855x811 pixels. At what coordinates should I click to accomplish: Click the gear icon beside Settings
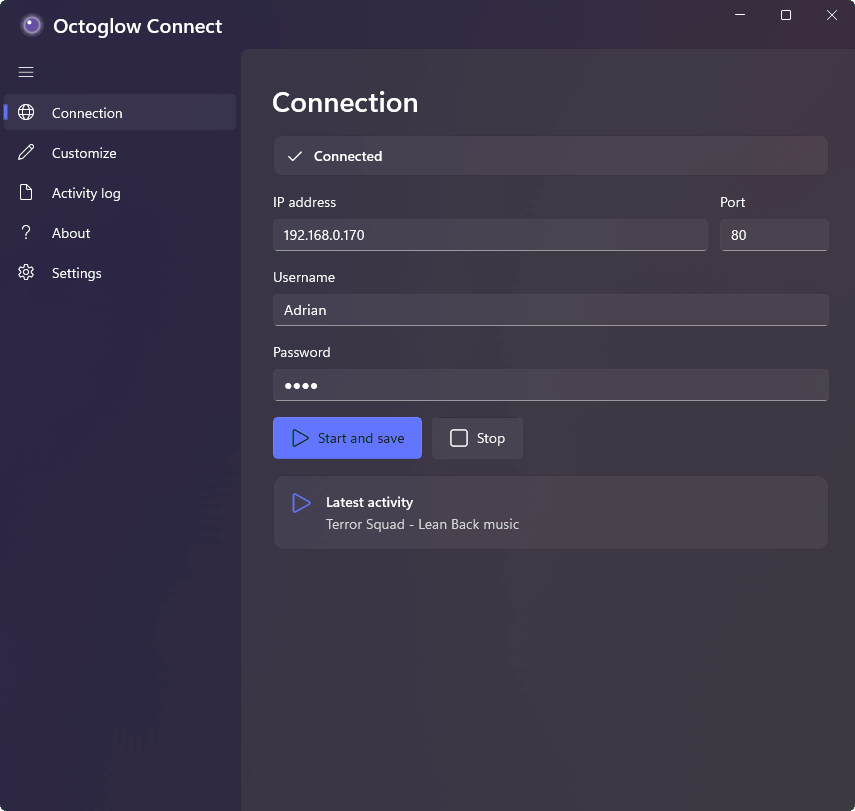26,272
